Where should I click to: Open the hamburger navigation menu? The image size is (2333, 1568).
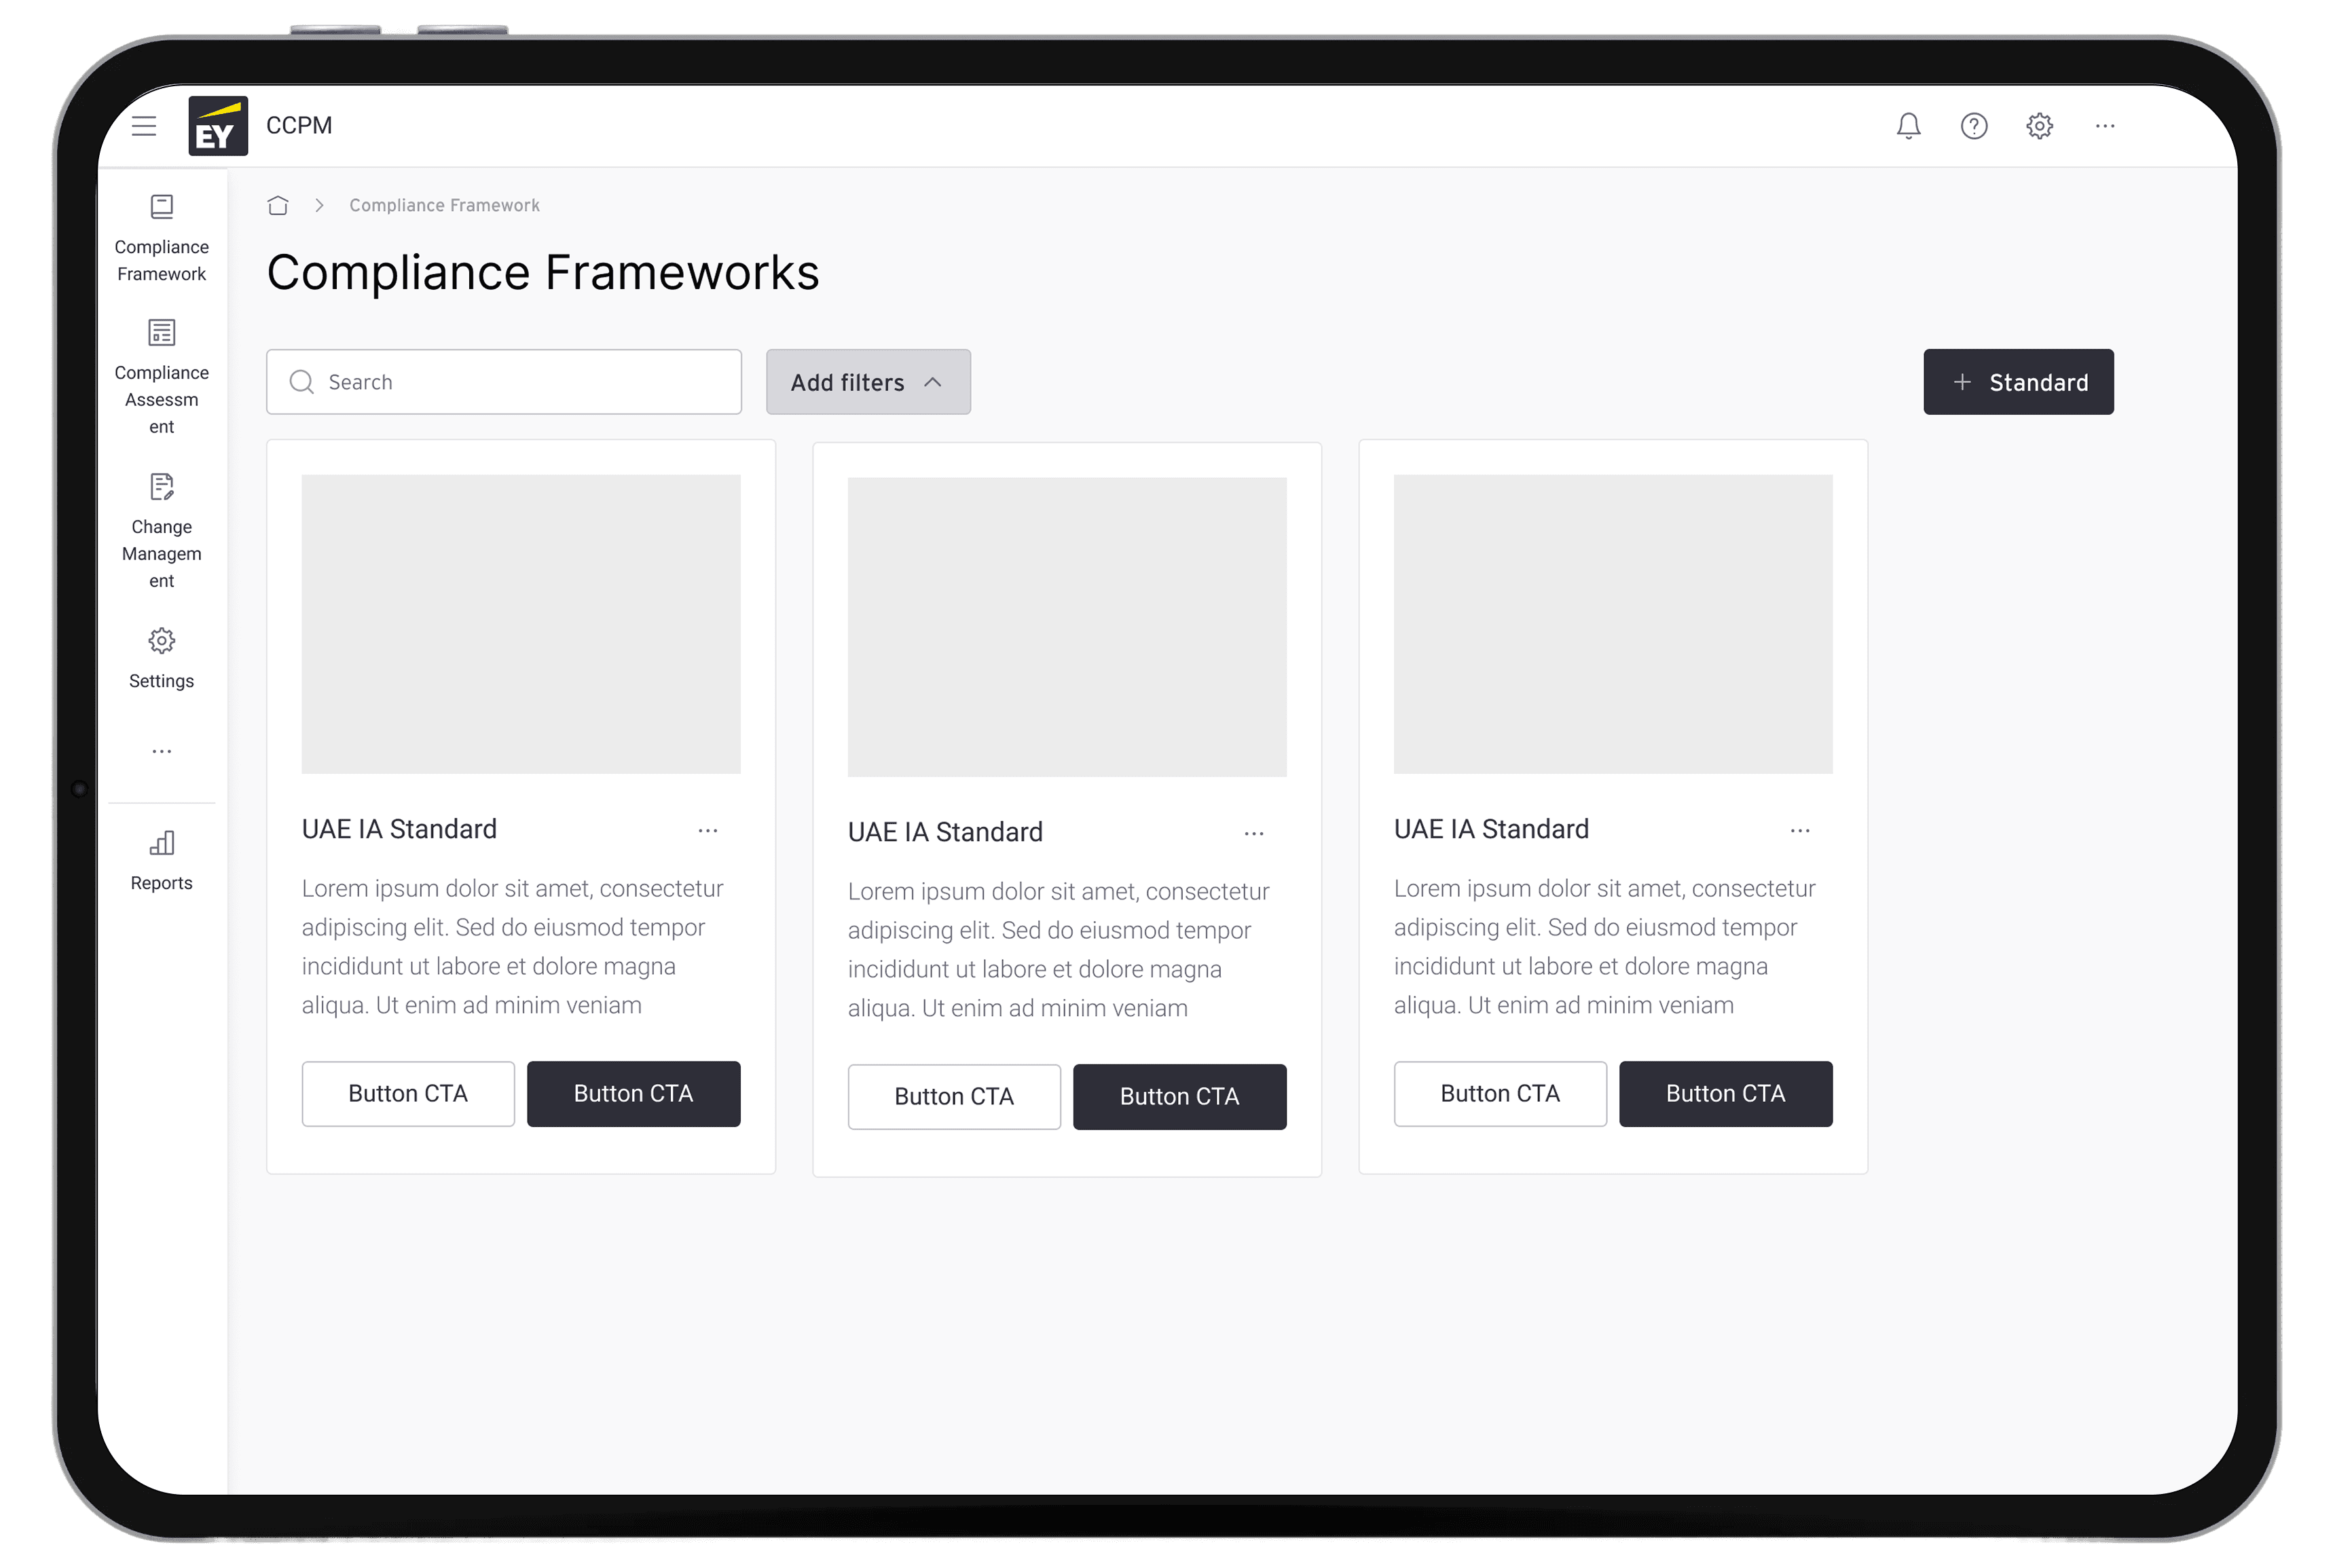coord(144,126)
